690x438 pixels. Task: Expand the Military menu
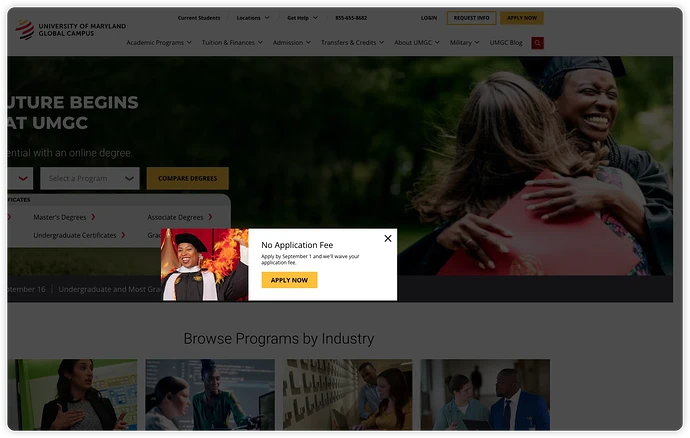pos(464,43)
